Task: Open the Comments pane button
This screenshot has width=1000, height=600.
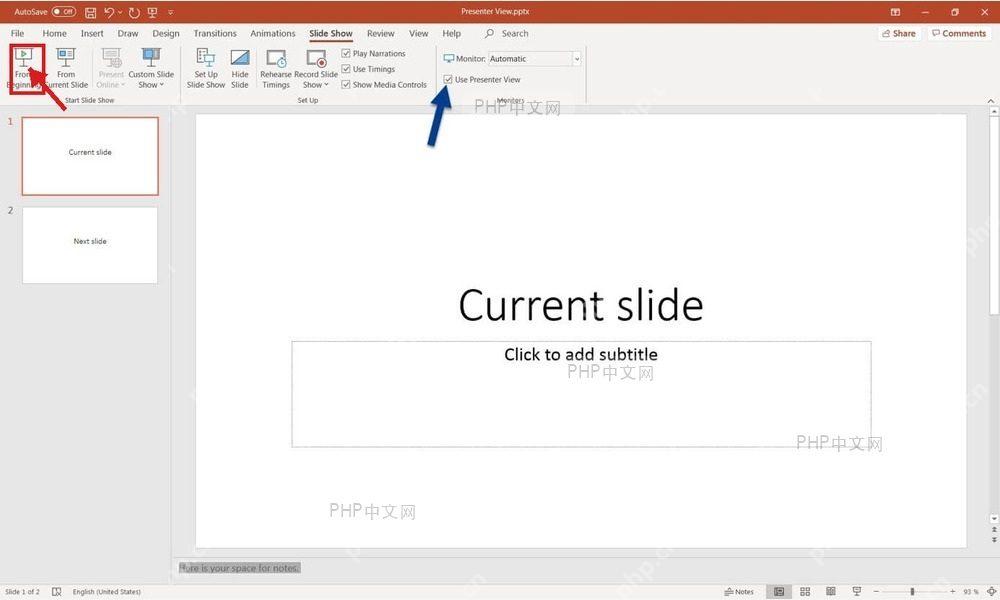Action: 958,33
